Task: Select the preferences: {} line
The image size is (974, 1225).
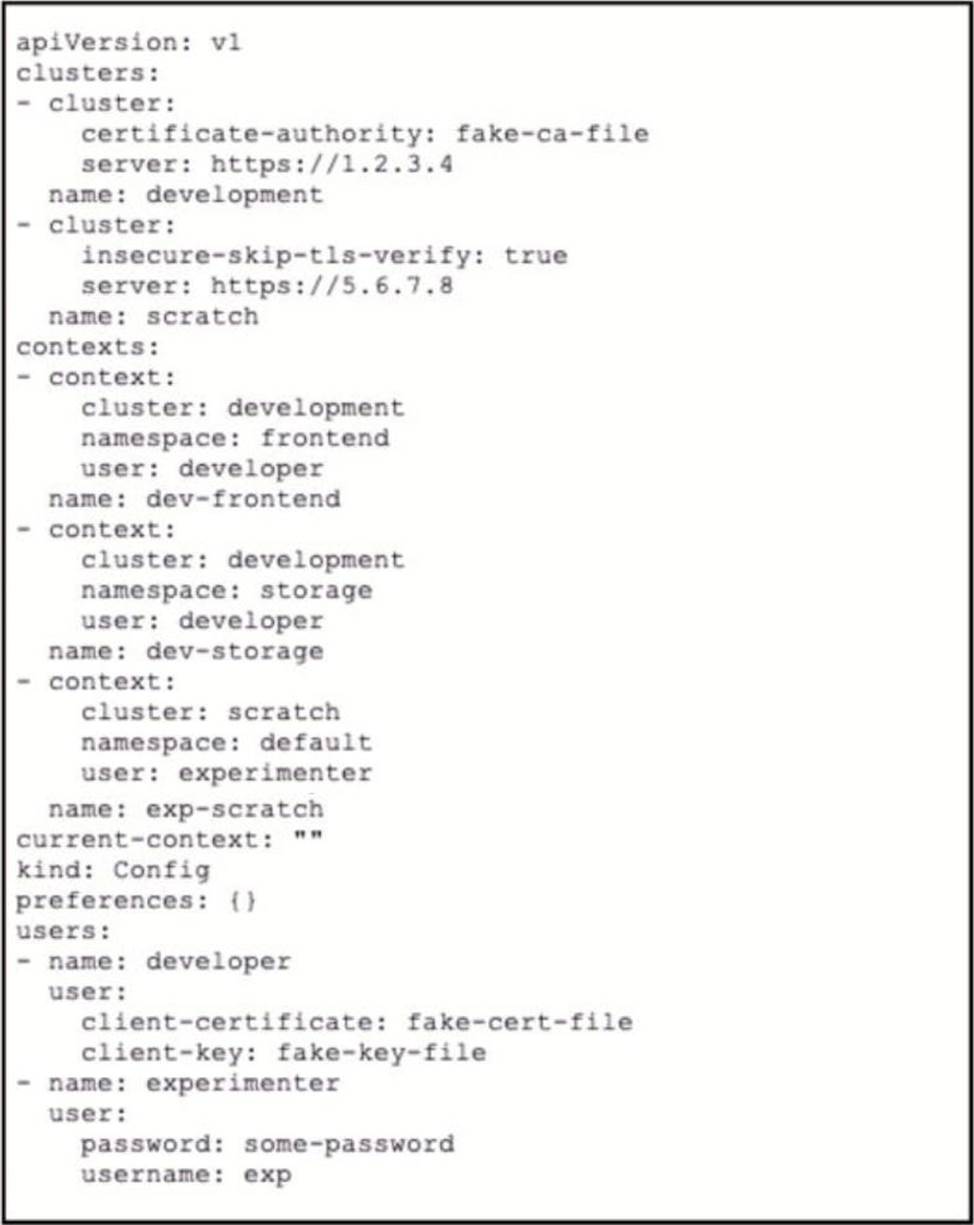Action: click(137, 901)
